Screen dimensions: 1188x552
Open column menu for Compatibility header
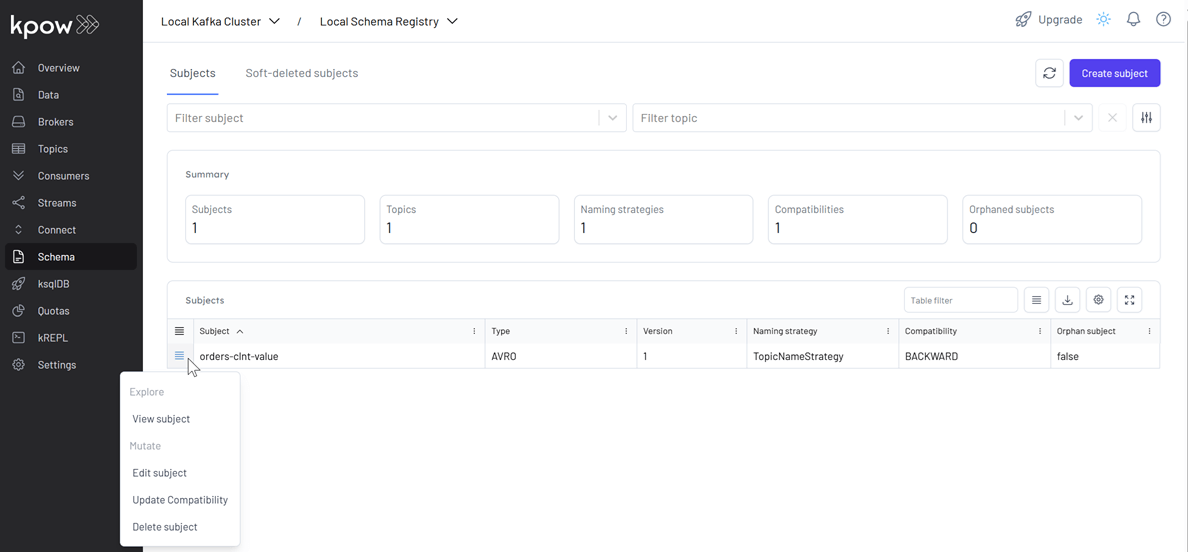(1040, 331)
